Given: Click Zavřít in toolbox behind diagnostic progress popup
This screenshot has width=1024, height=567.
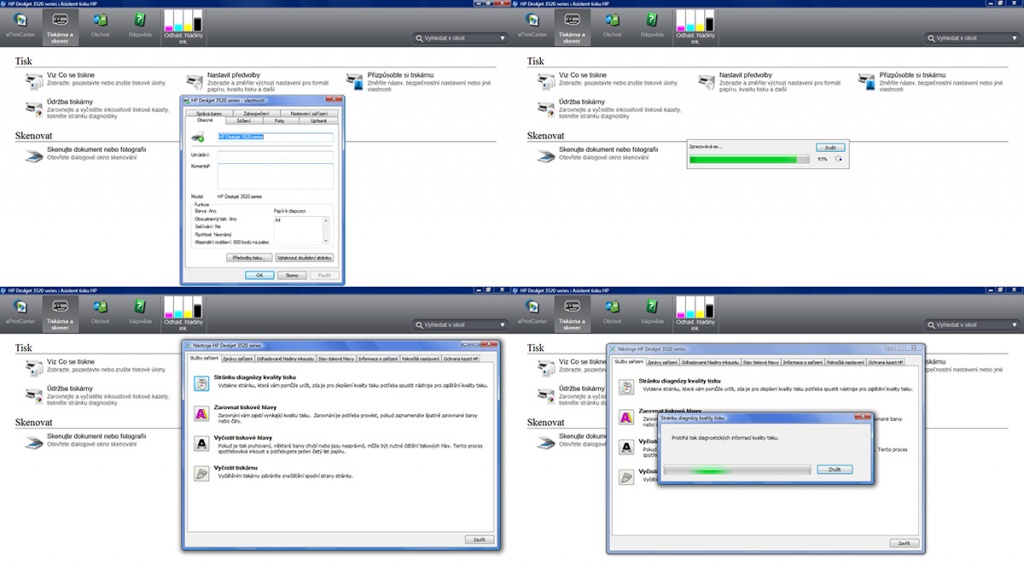Looking at the screenshot, I should [x=904, y=543].
